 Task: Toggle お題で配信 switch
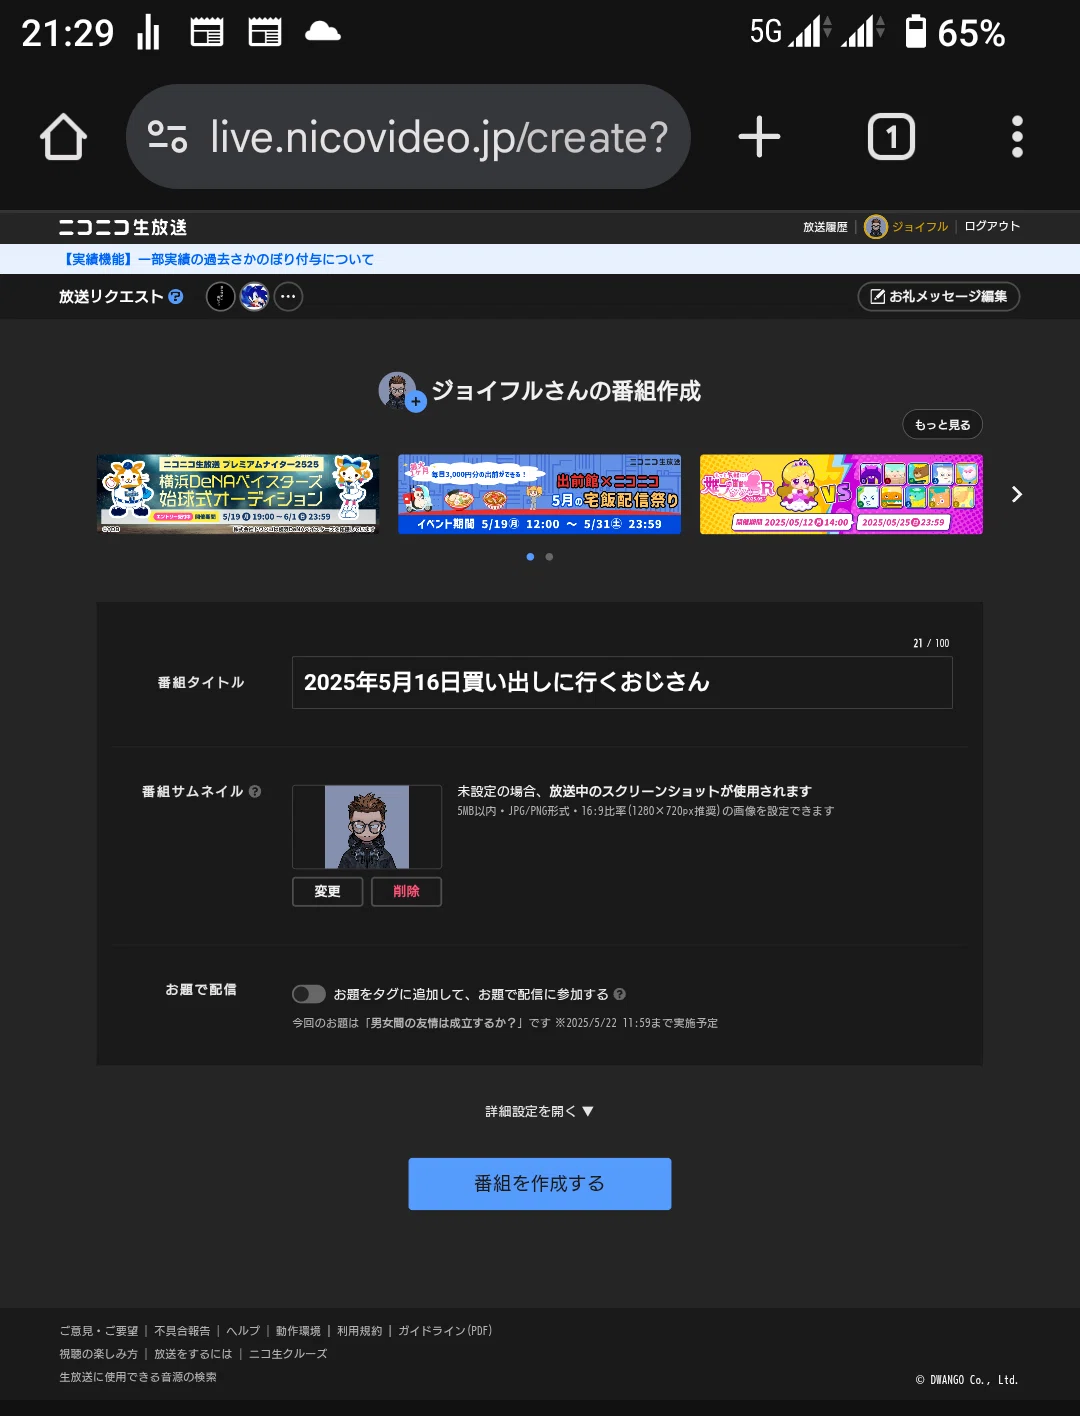coord(309,994)
